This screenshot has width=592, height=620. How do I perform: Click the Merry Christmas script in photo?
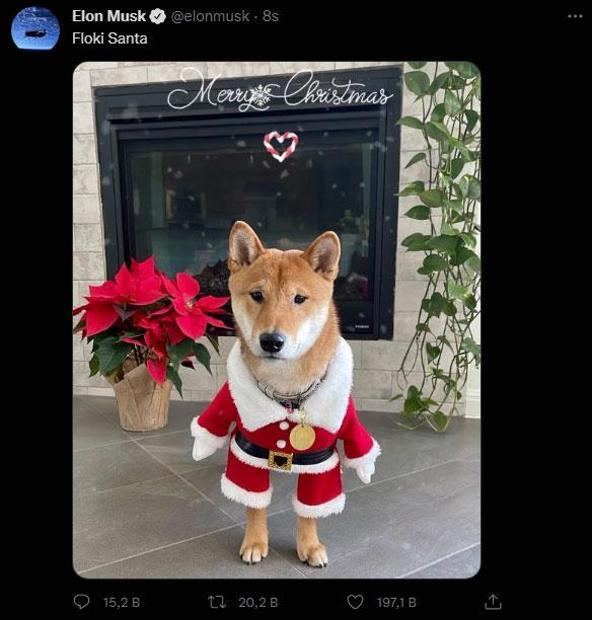point(280,90)
